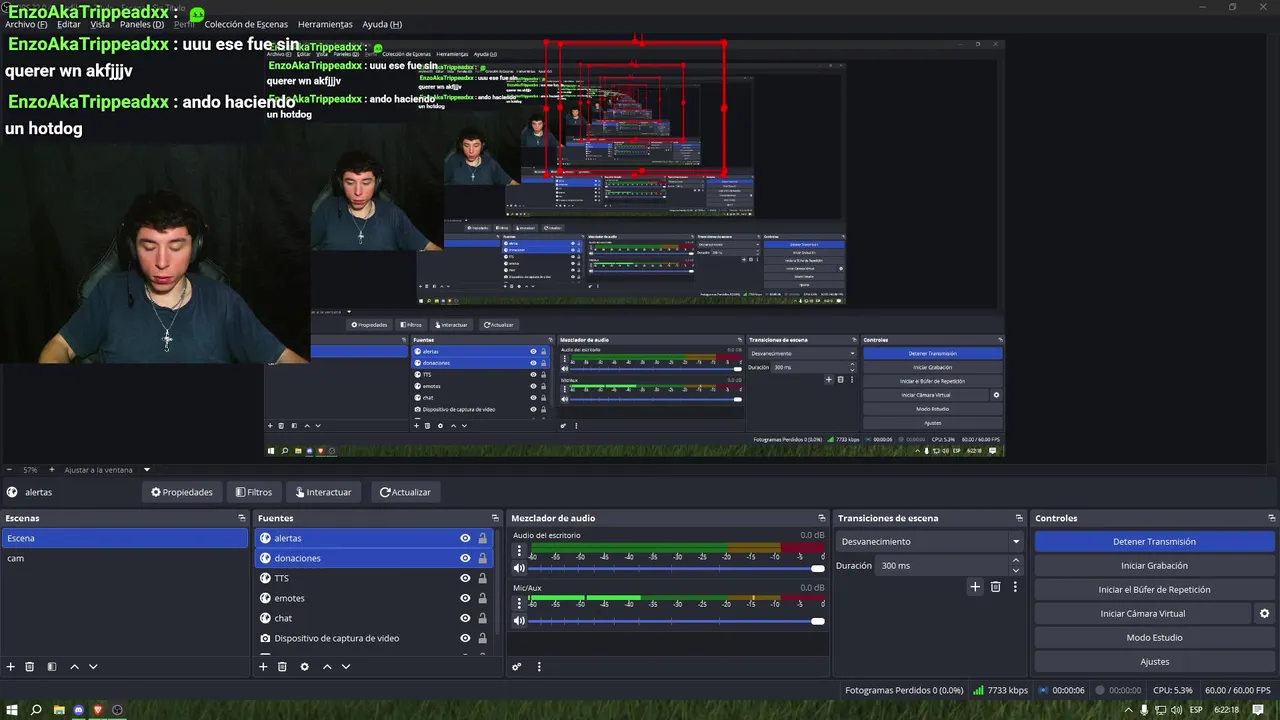
Task: Increase transition Duración with up arrow
Action: click(x=1016, y=561)
